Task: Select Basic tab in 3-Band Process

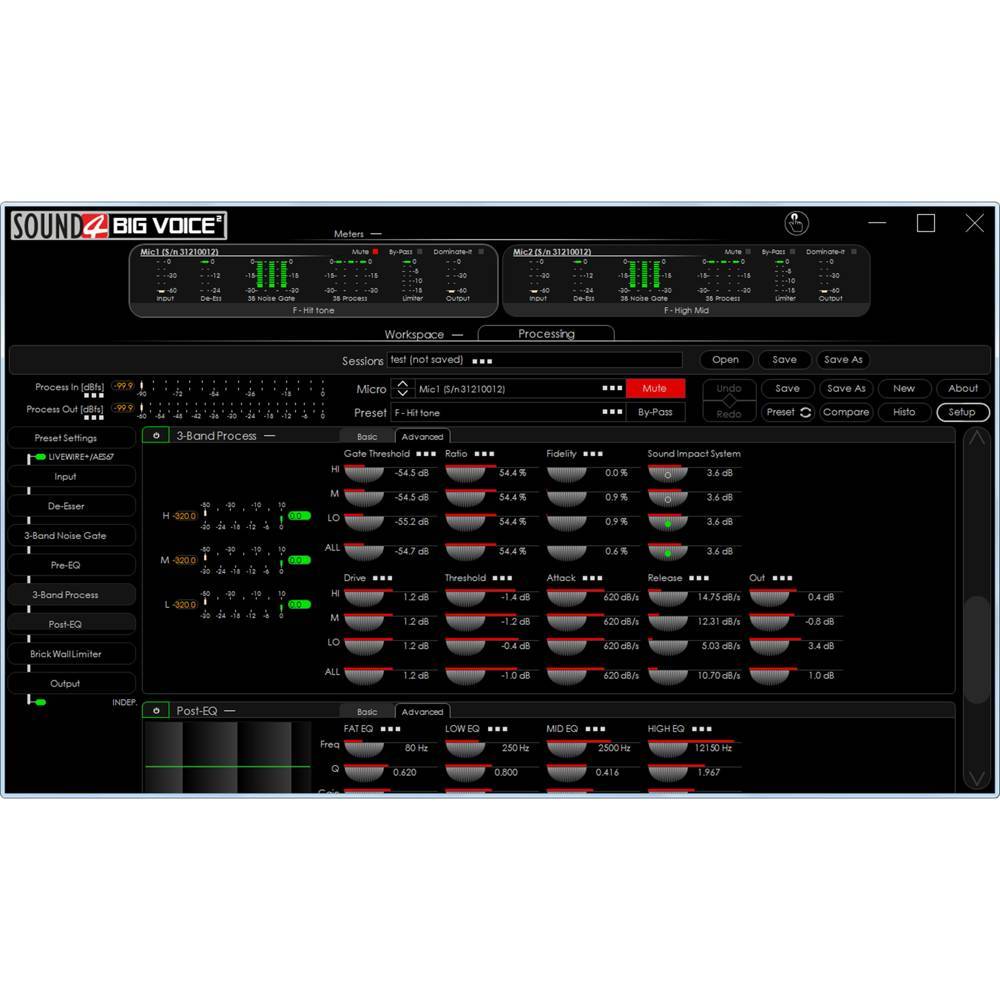Action: [367, 437]
